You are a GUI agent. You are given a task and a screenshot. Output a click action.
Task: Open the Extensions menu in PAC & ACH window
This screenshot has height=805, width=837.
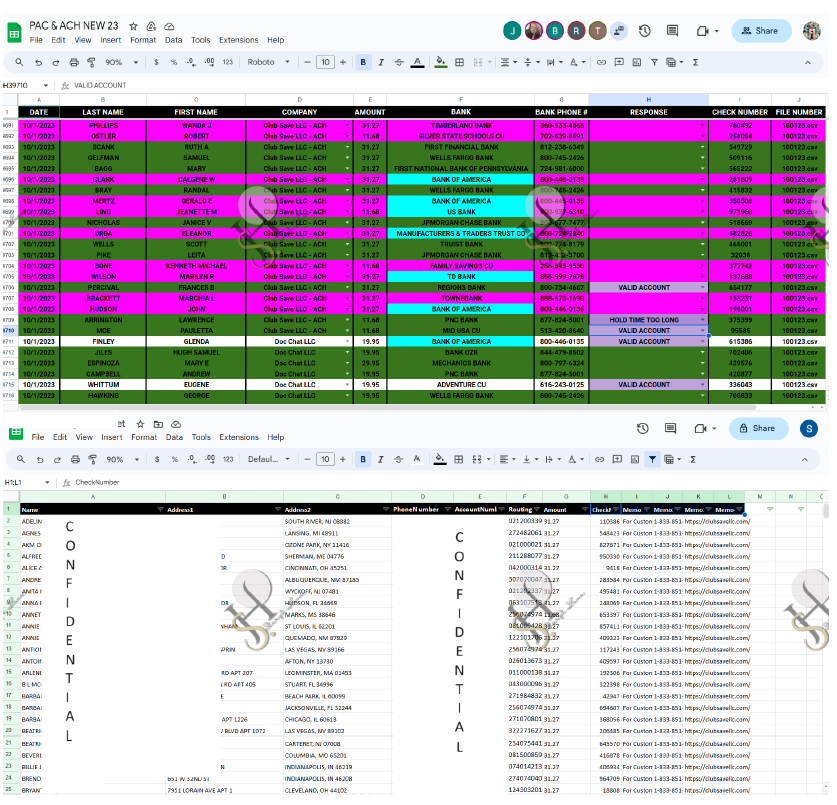pos(238,40)
